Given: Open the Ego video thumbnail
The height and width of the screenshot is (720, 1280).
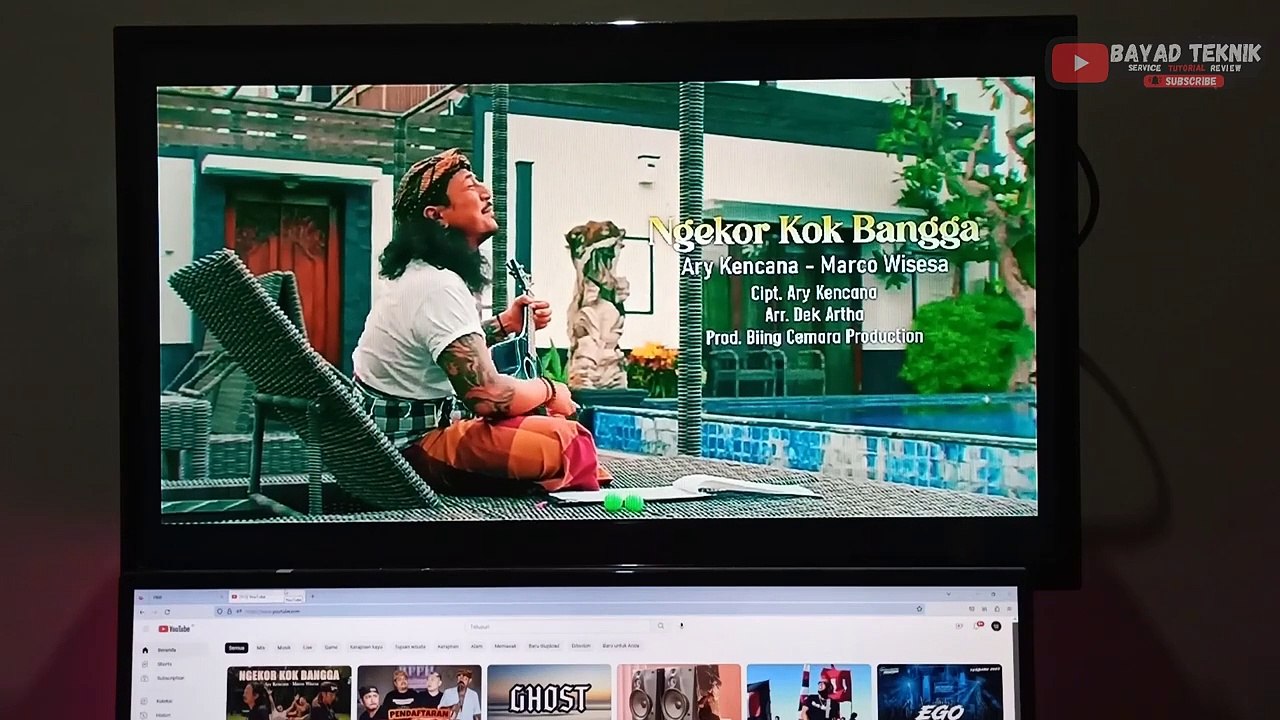Looking at the screenshot, I should pos(940,692).
